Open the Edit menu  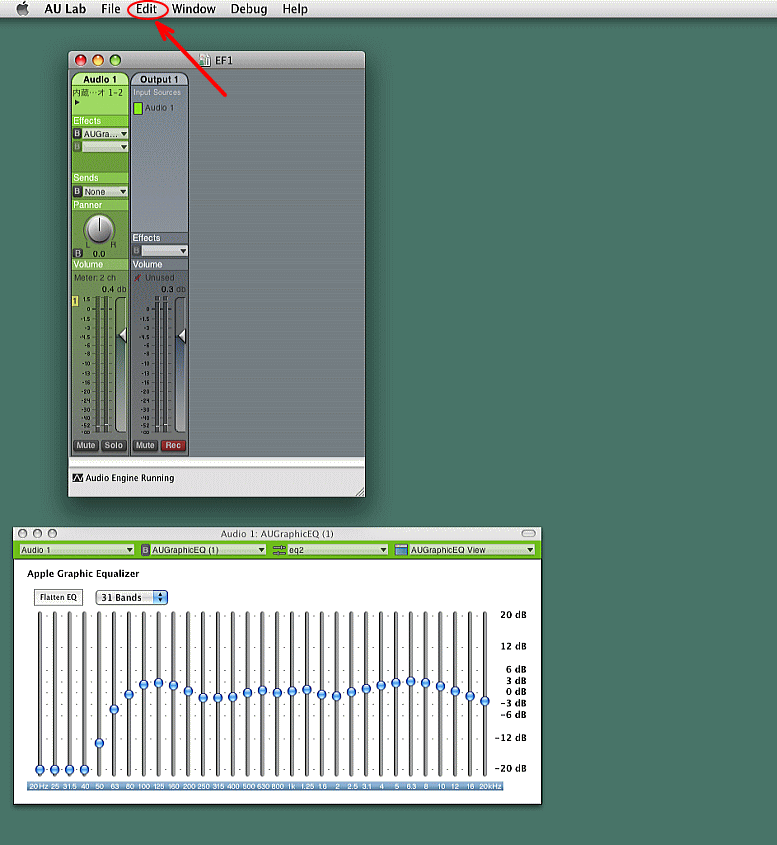pyautogui.click(x=147, y=9)
